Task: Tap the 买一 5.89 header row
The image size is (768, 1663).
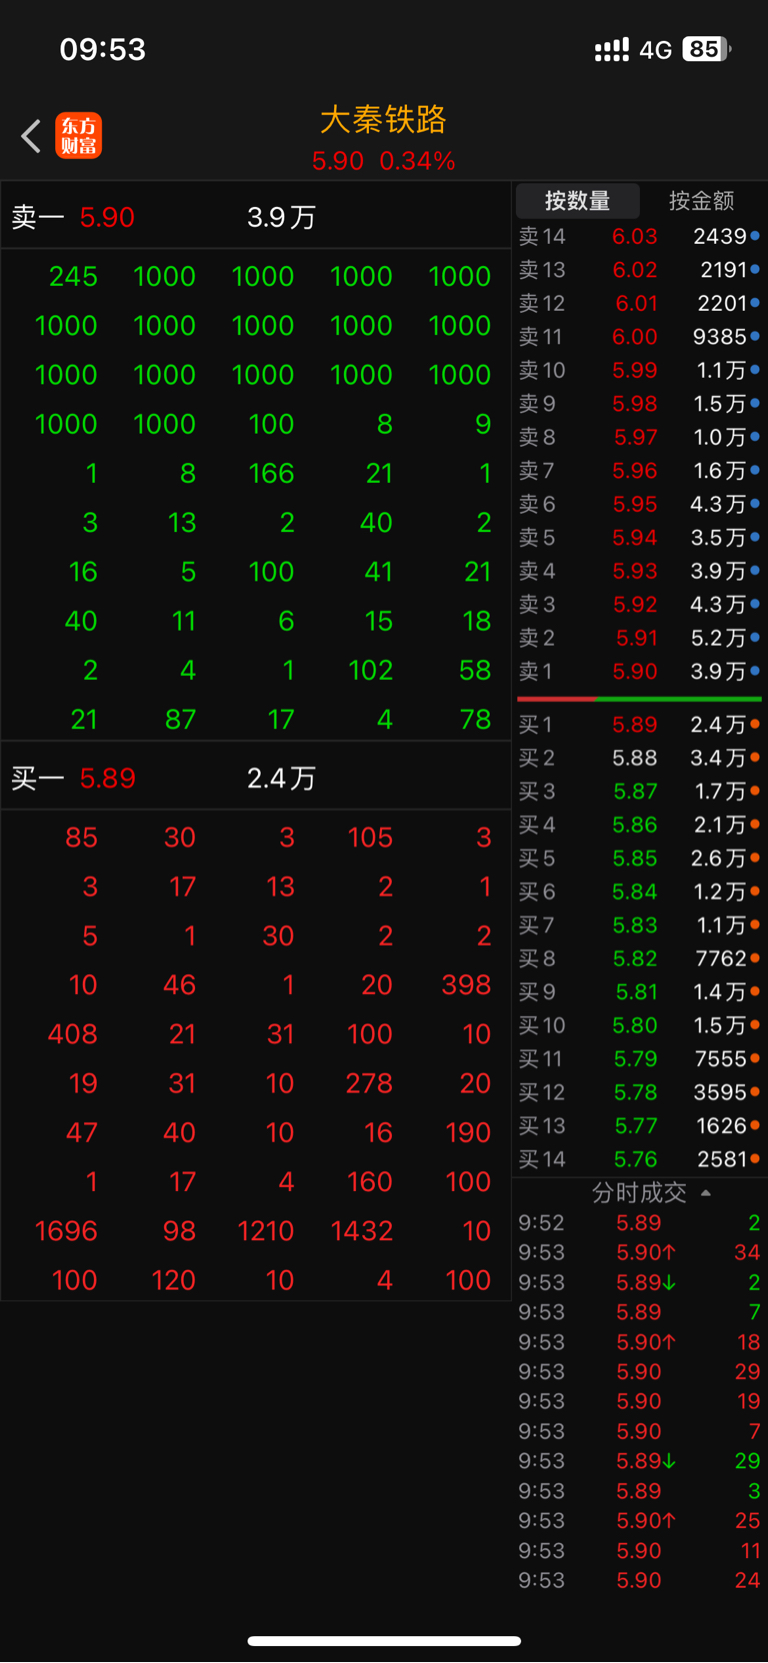Action: (256, 778)
